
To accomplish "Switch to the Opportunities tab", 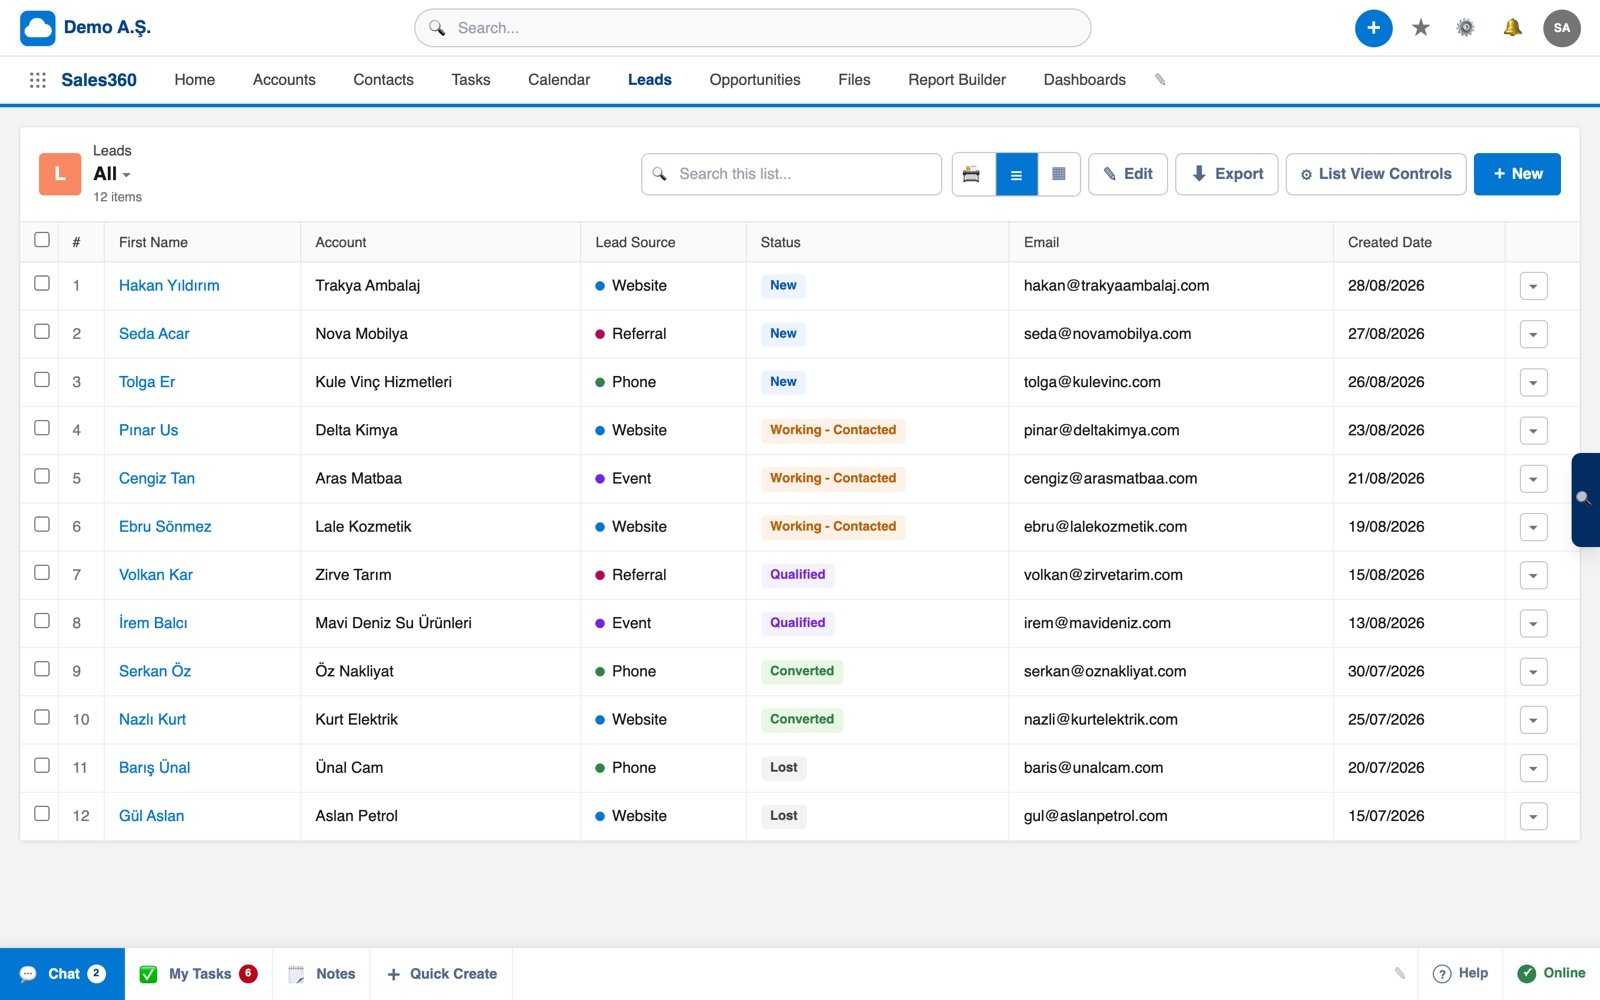I will (755, 80).
